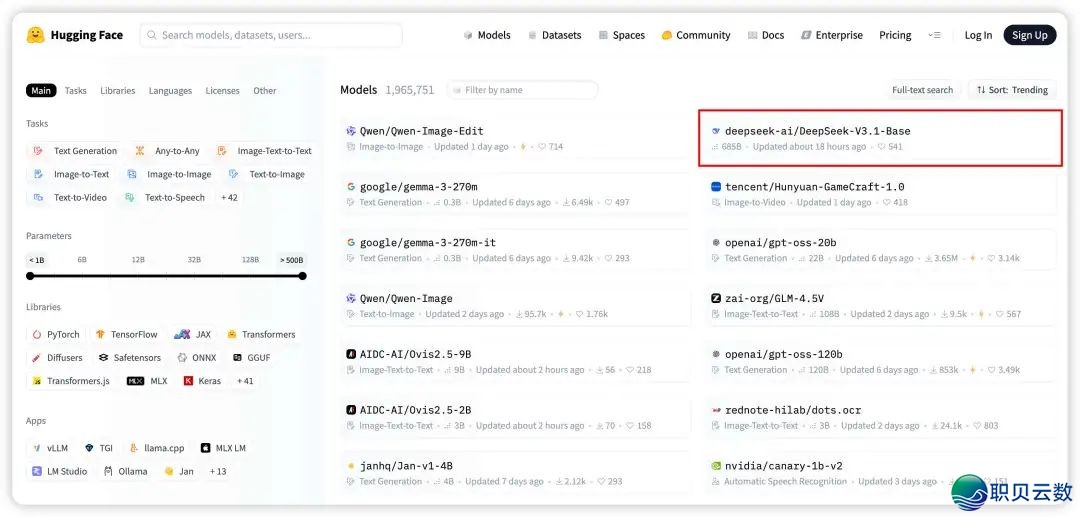Screen dimensions: 1080x517
Task: Click the Text-to-Speech task icon
Action: click(129, 198)
